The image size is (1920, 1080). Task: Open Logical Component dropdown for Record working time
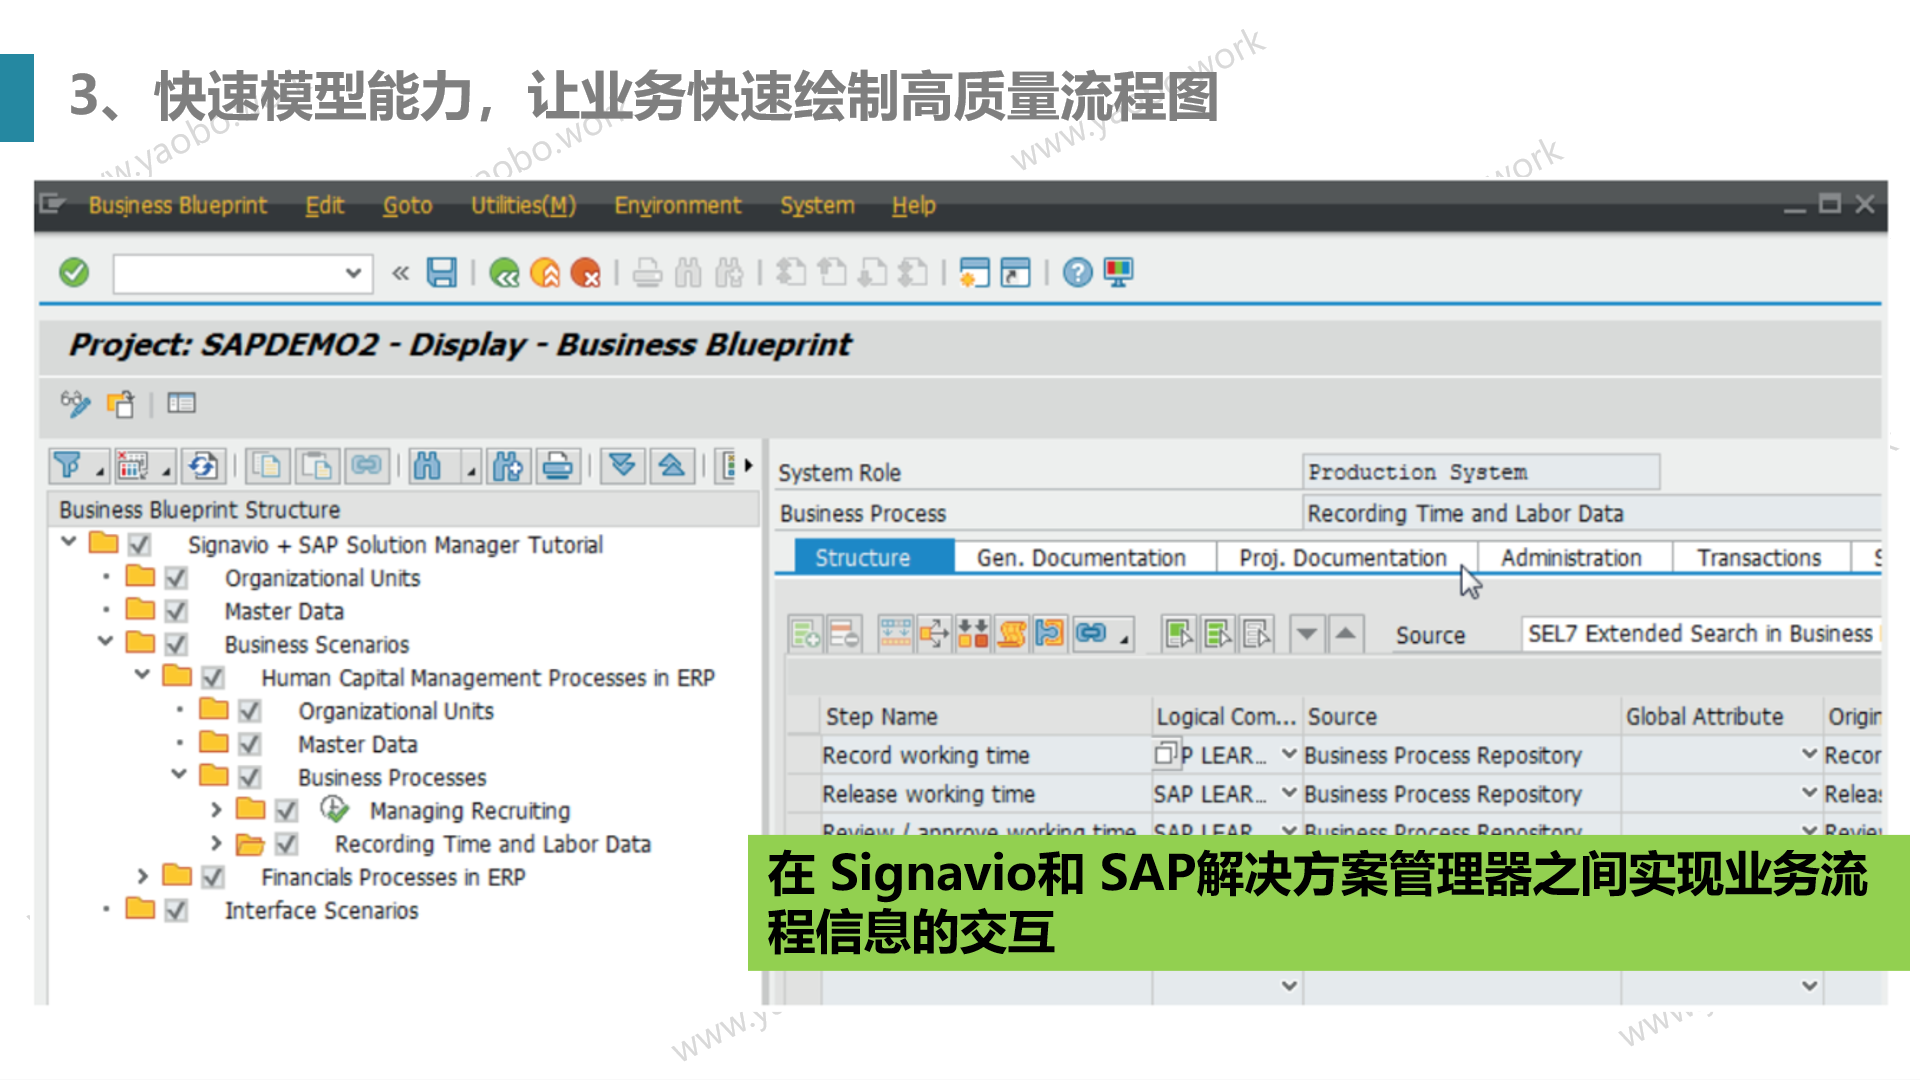click(1289, 754)
